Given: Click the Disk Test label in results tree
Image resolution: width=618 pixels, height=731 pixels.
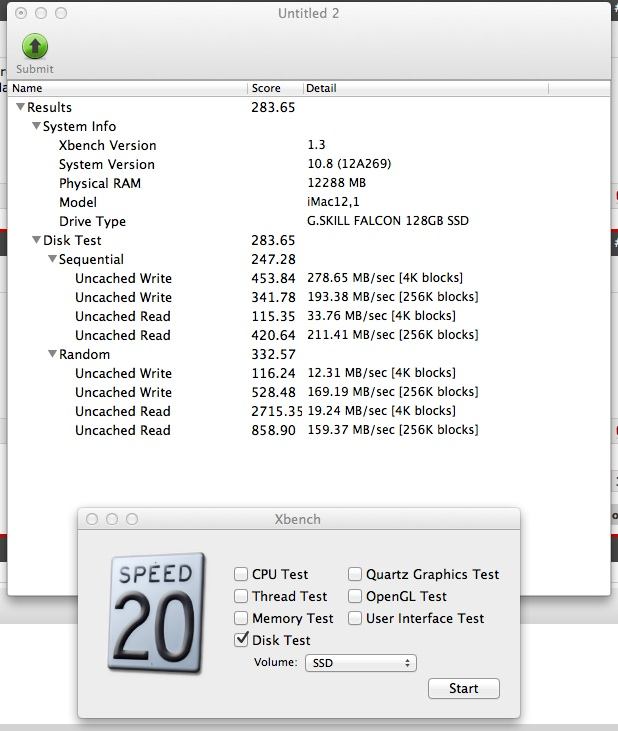Looking at the screenshot, I should [x=72, y=240].
